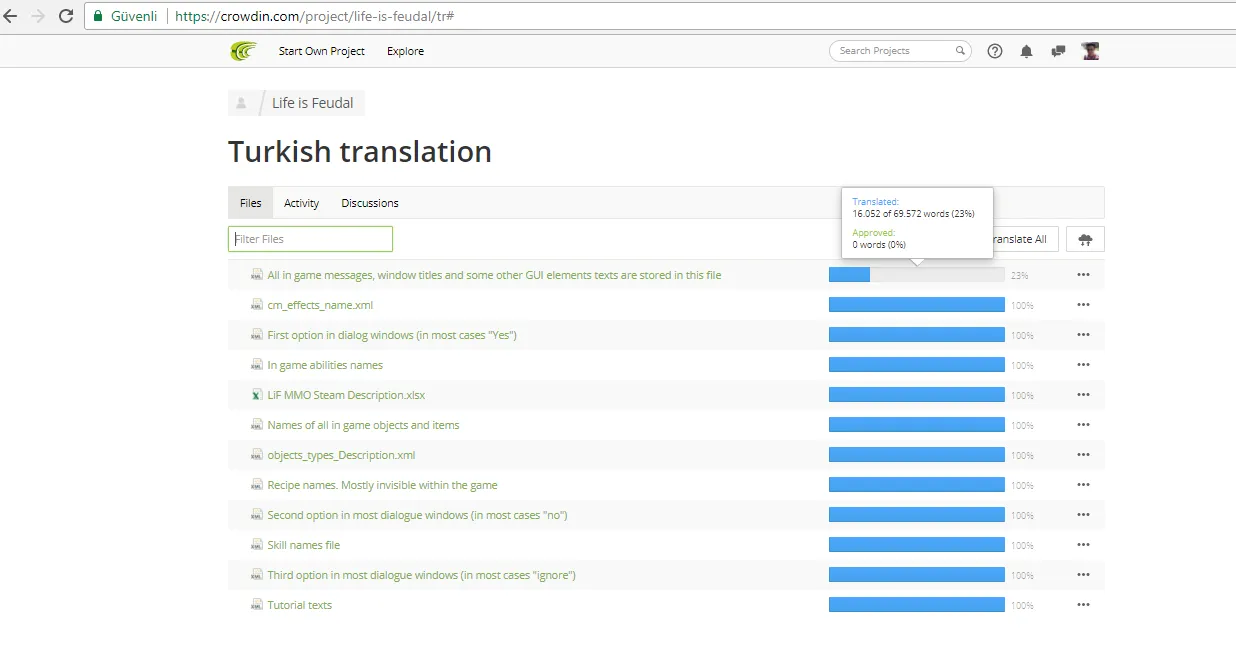Image resolution: width=1236 pixels, height=648 pixels.
Task: Click progress bar of Tutorial texts
Action: click(917, 605)
